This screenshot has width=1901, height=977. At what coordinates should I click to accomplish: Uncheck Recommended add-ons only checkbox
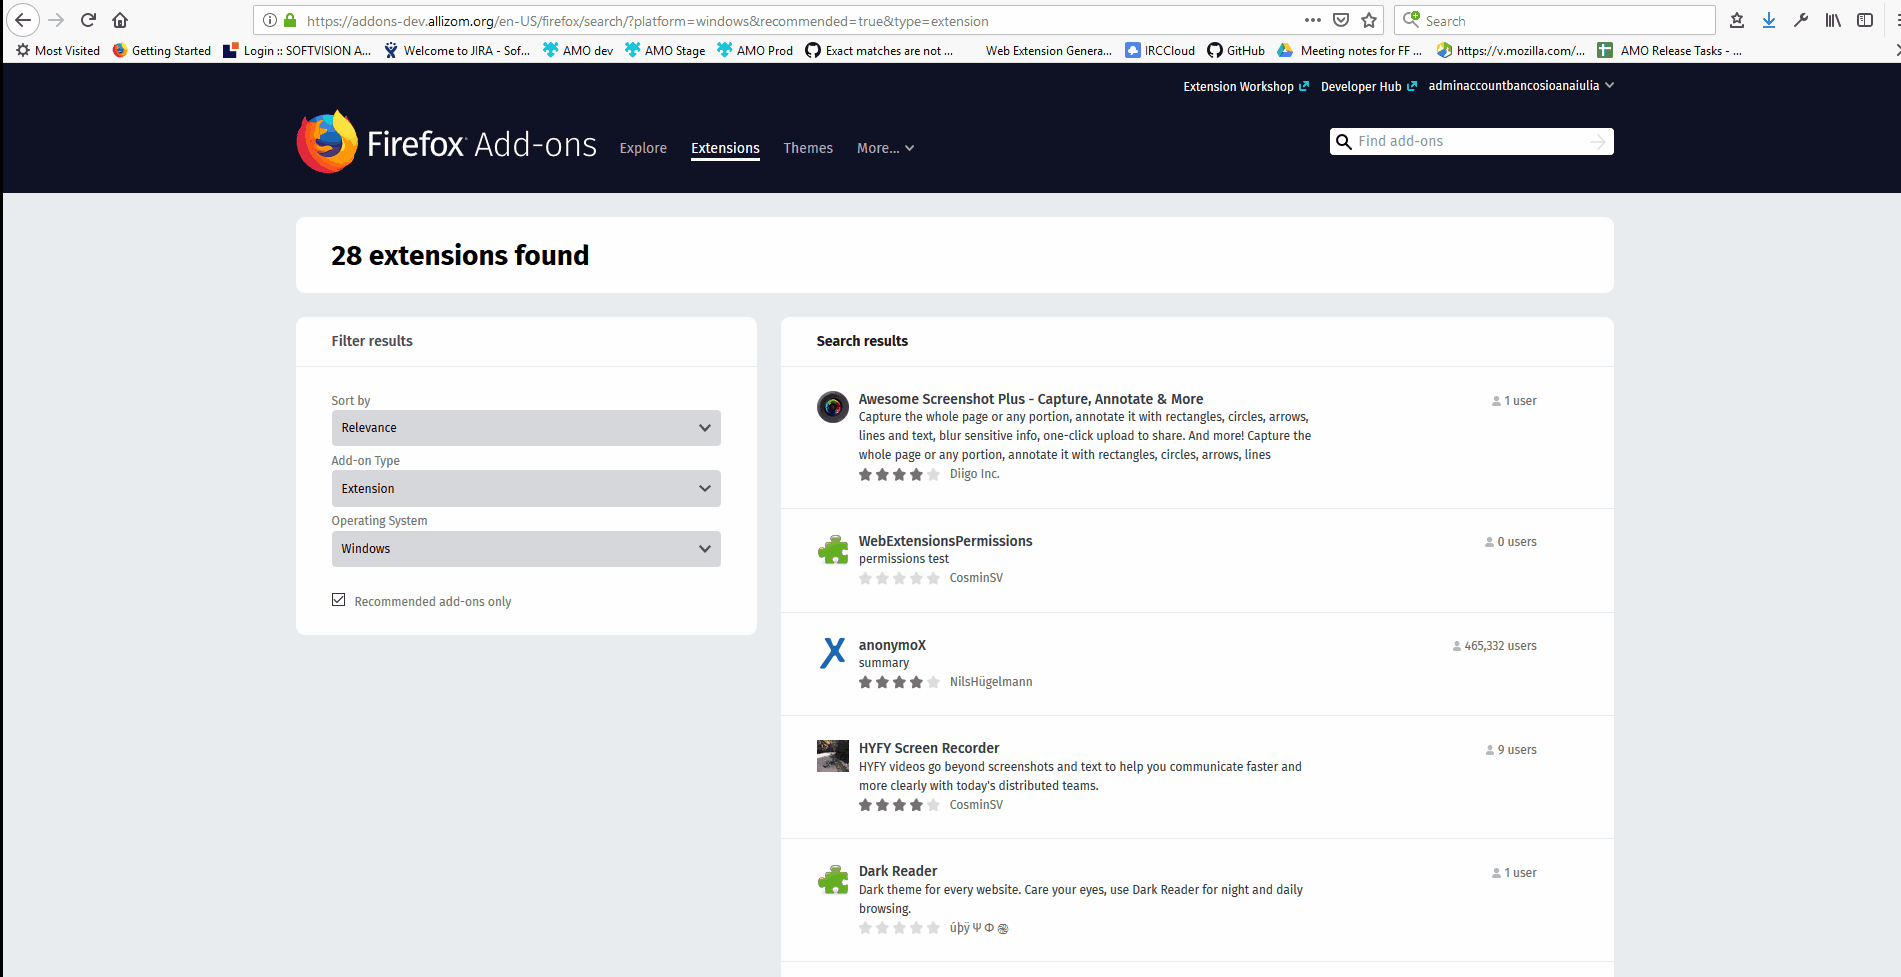click(x=339, y=600)
